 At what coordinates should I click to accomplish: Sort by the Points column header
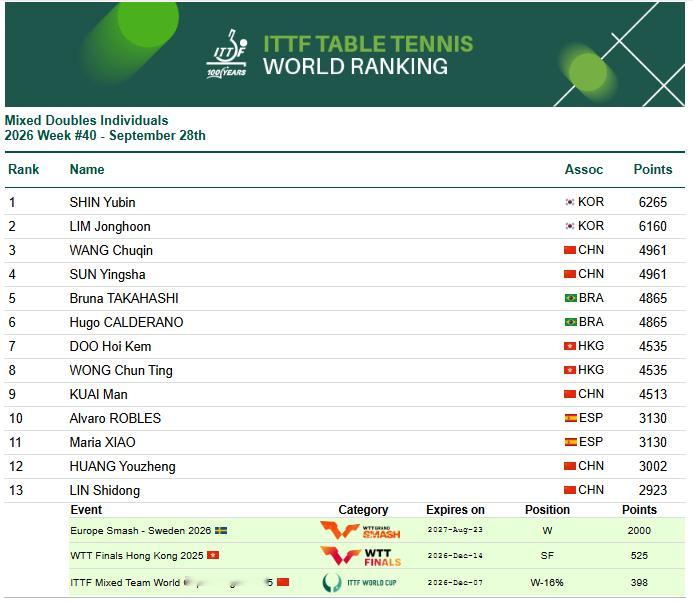pyautogui.click(x=653, y=169)
